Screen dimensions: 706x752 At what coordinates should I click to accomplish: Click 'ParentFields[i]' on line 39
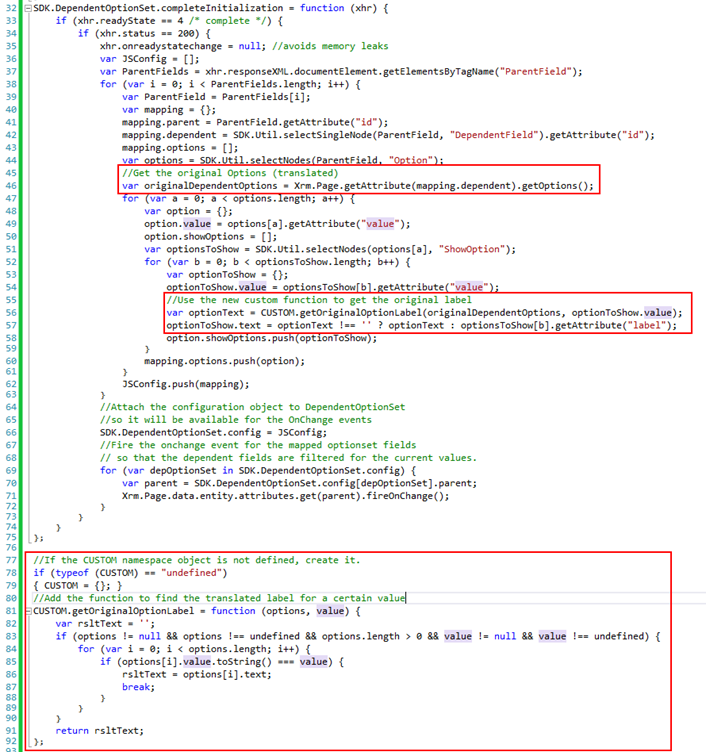coord(266,97)
